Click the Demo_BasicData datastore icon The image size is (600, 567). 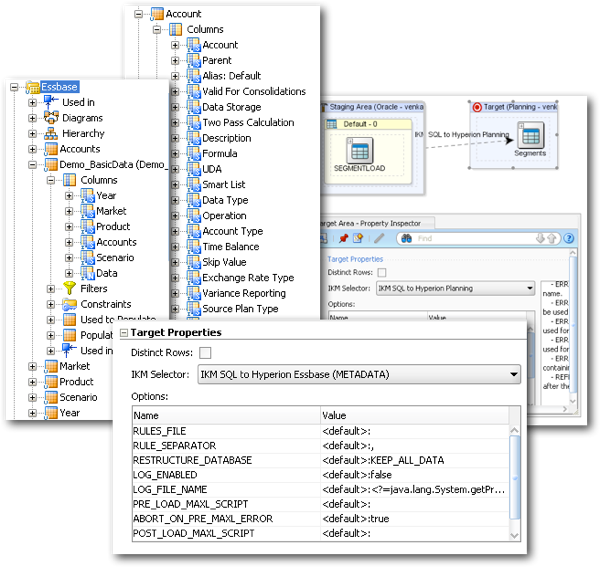coord(51,165)
